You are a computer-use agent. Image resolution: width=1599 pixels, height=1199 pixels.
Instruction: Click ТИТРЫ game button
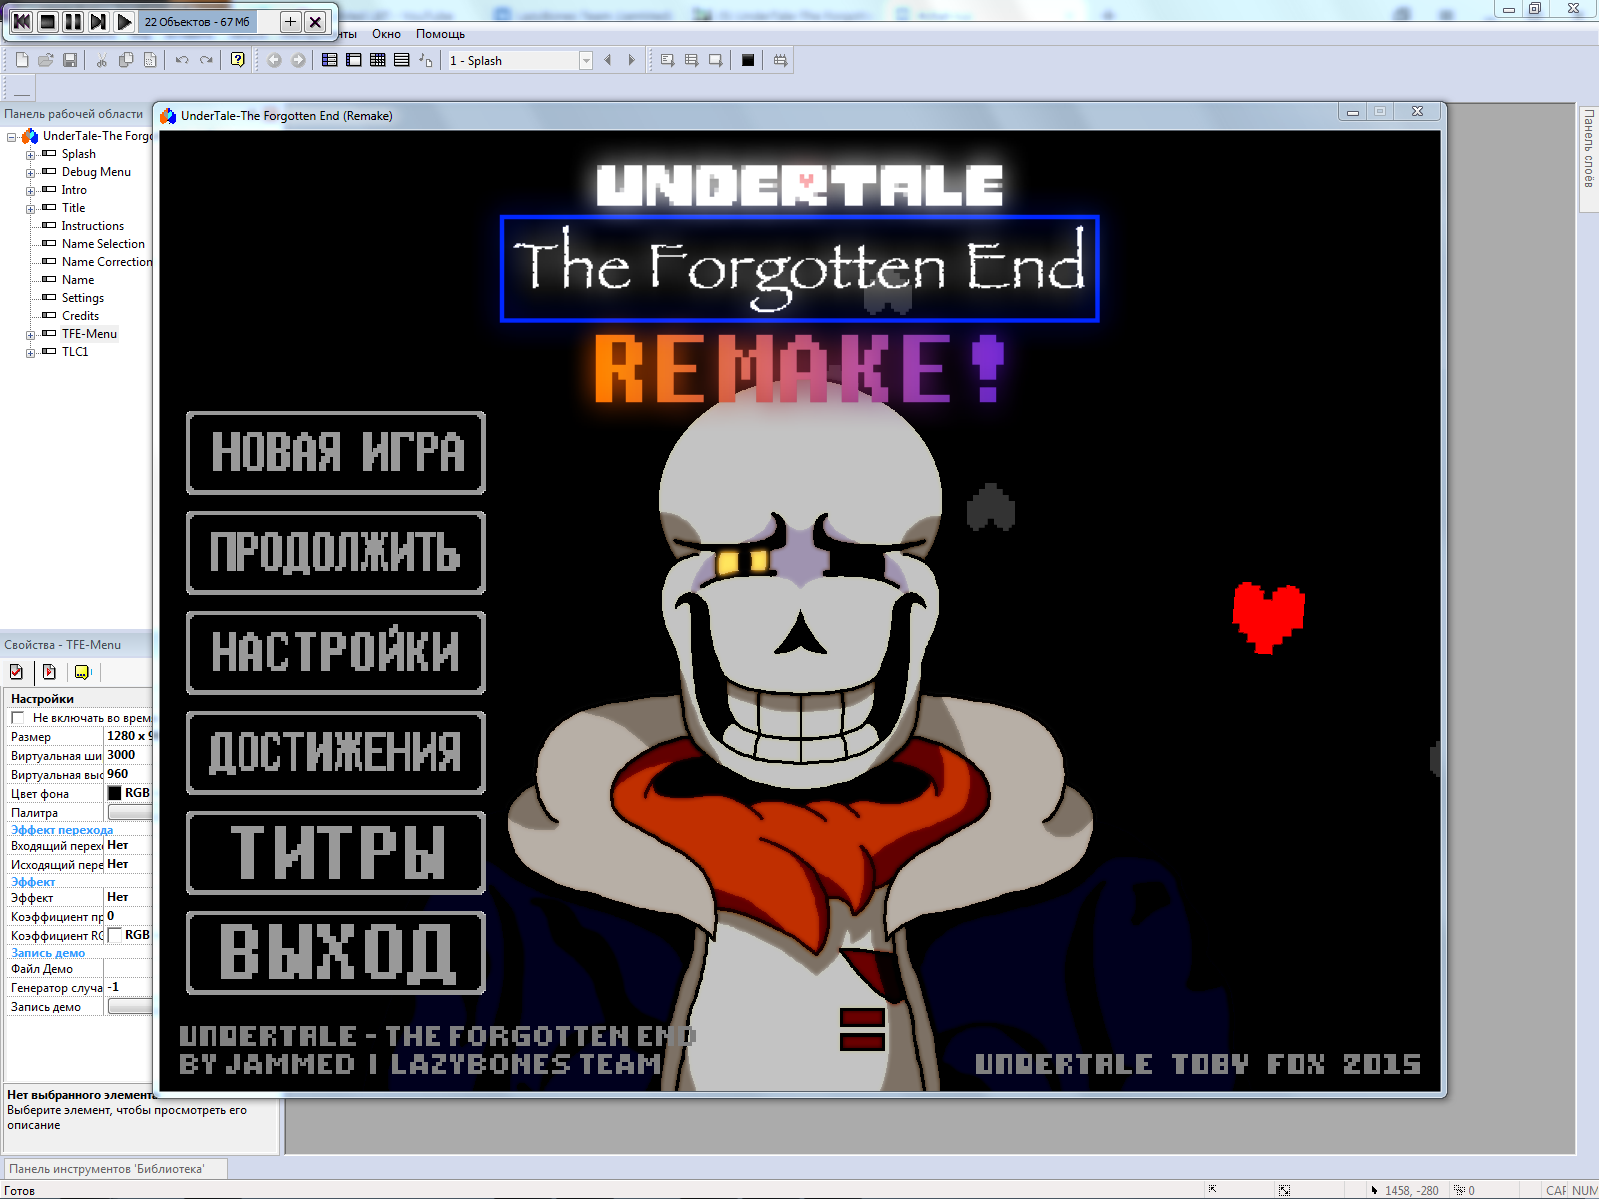pyautogui.click(x=336, y=853)
